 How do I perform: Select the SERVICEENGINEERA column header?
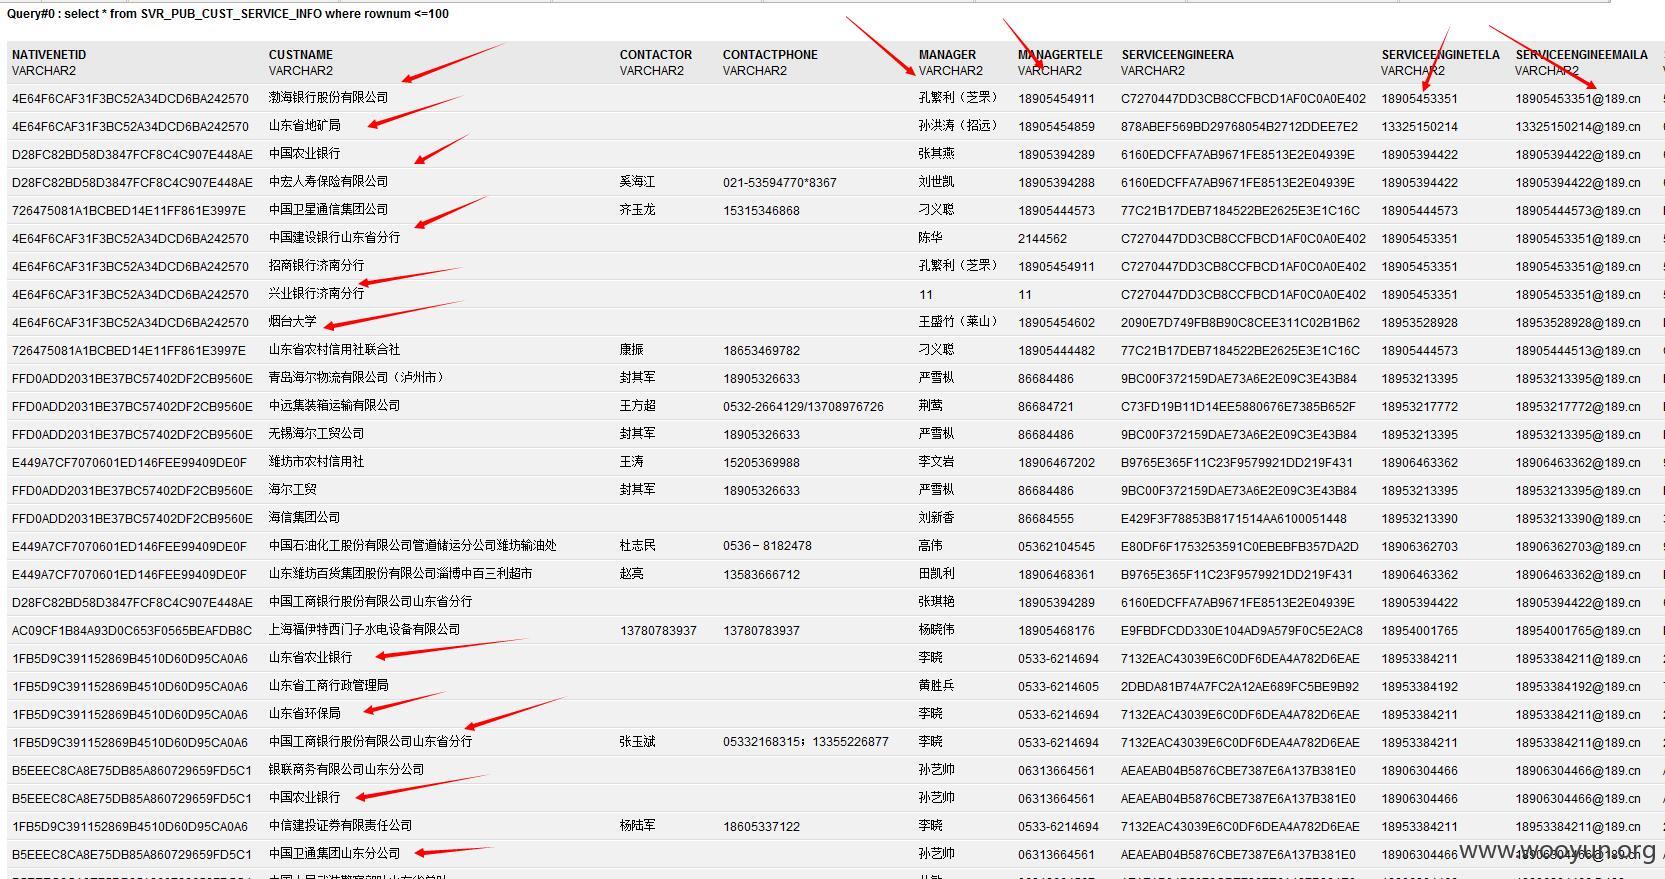coord(1177,55)
